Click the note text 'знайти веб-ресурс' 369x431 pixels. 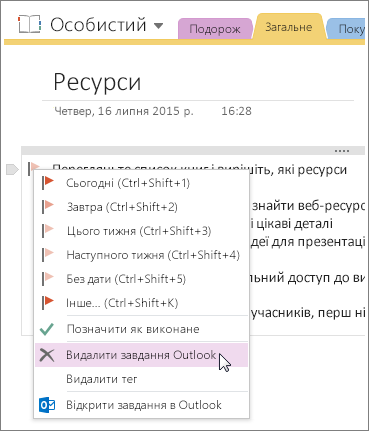click(308, 206)
